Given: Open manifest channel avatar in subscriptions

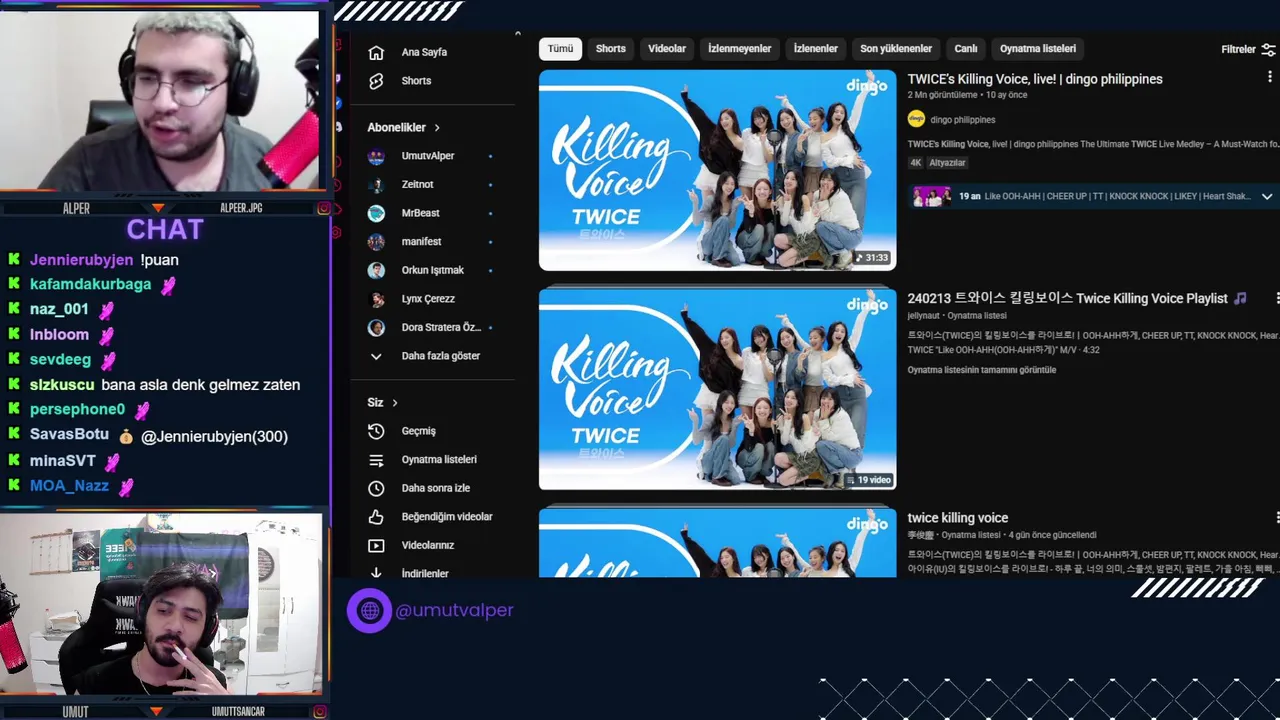Looking at the screenshot, I should click(x=376, y=242).
